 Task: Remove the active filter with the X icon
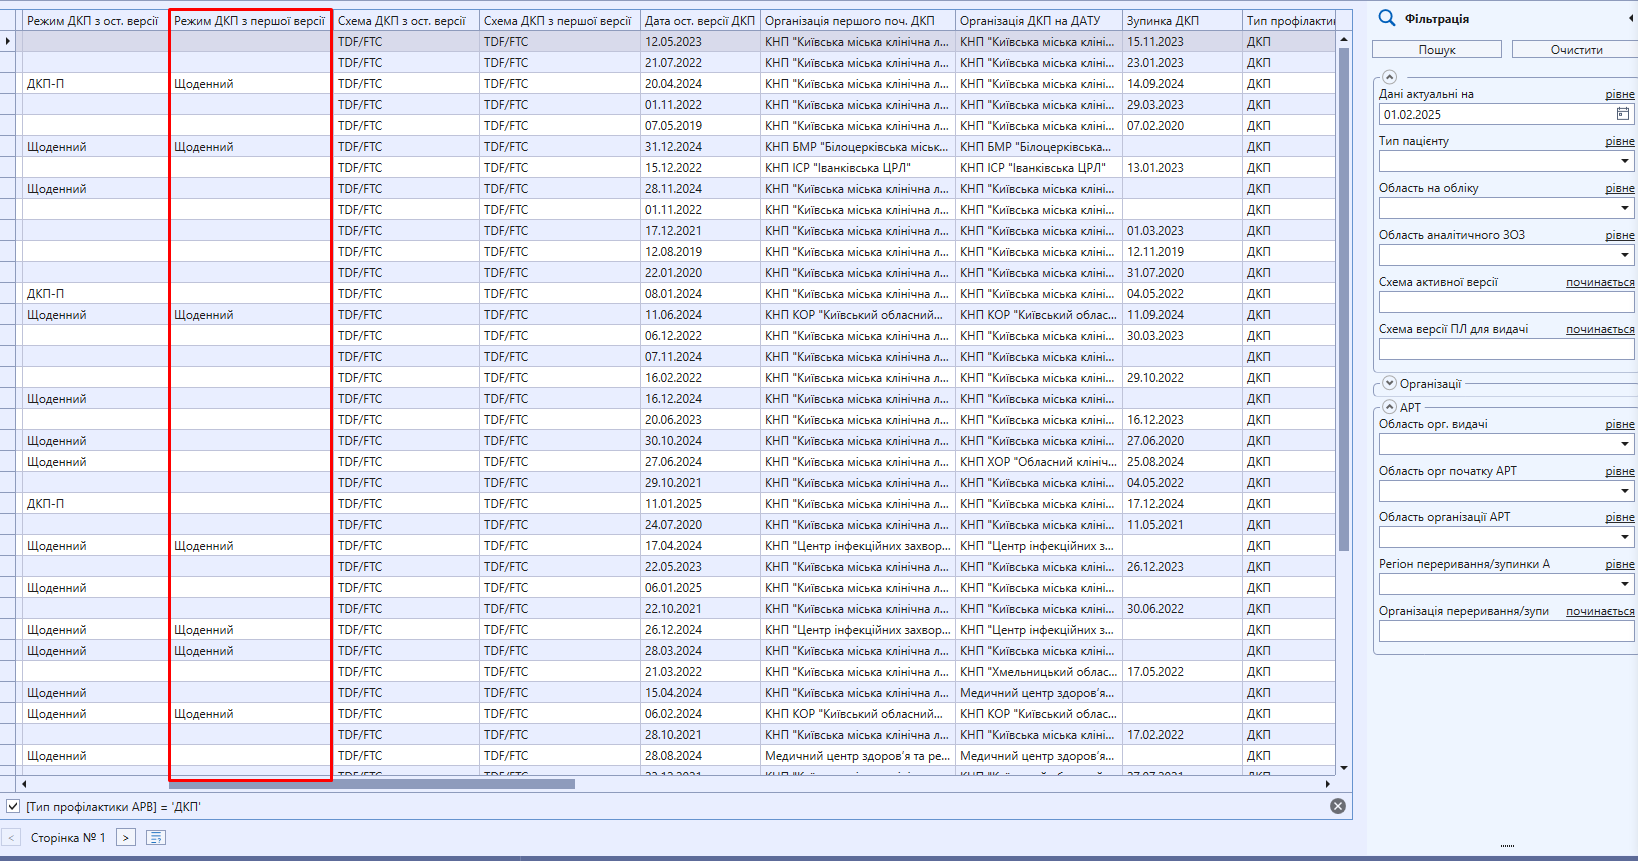(1338, 806)
